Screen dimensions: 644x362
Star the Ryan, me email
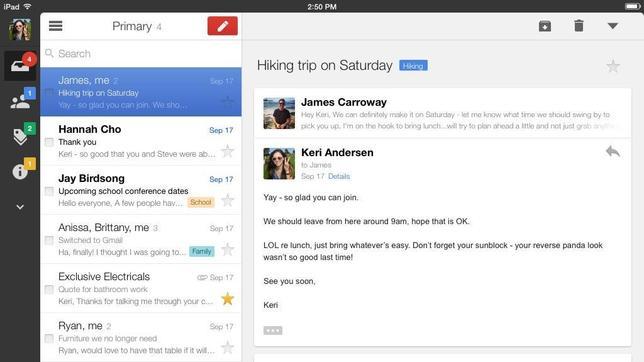(x=227, y=348)
